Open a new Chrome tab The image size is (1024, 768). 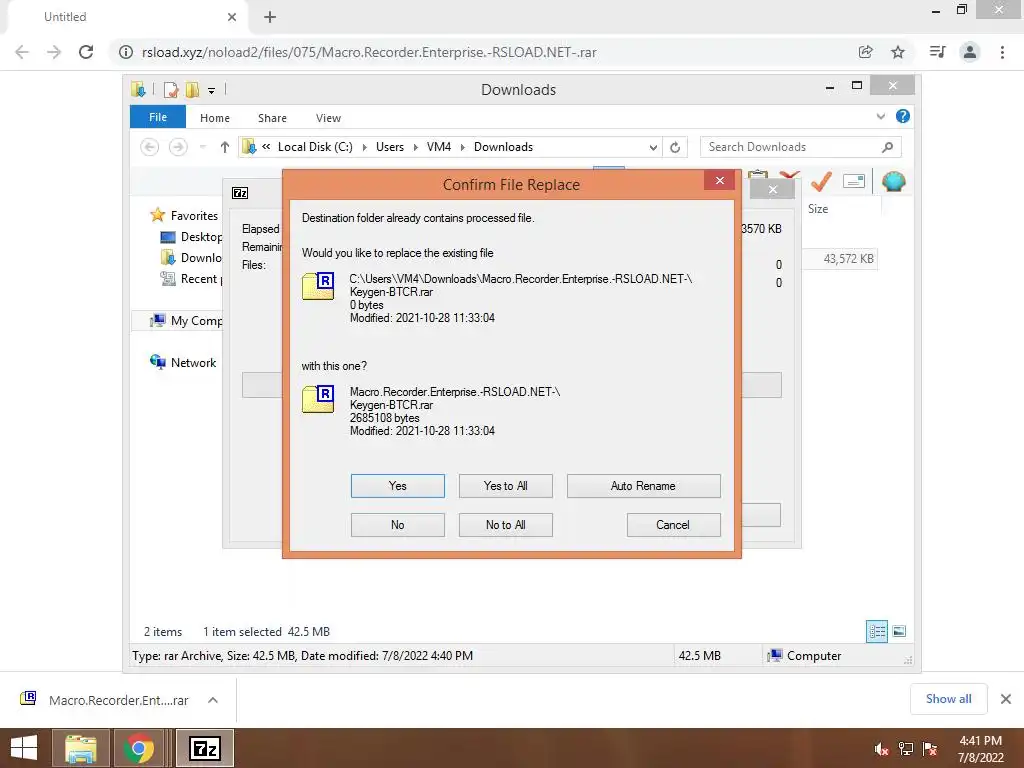coord(270,17)
